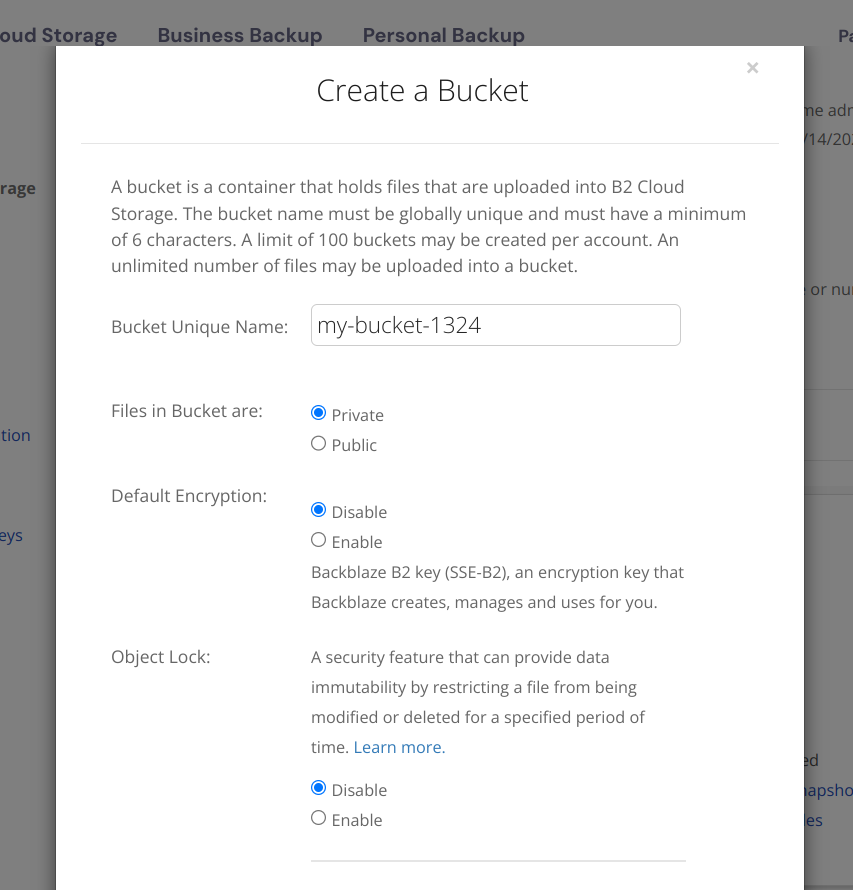Focus the Bucket Unique Name field
The image size is (853, 890).
pos(495,325)
